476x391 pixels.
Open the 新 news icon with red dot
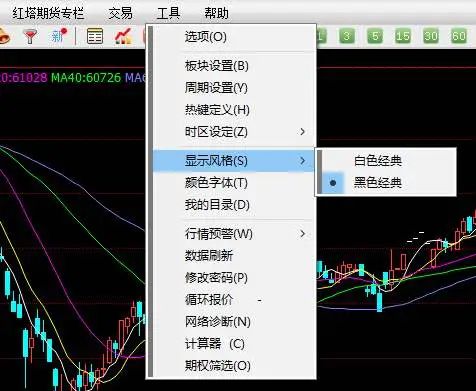tap(59, 36)
